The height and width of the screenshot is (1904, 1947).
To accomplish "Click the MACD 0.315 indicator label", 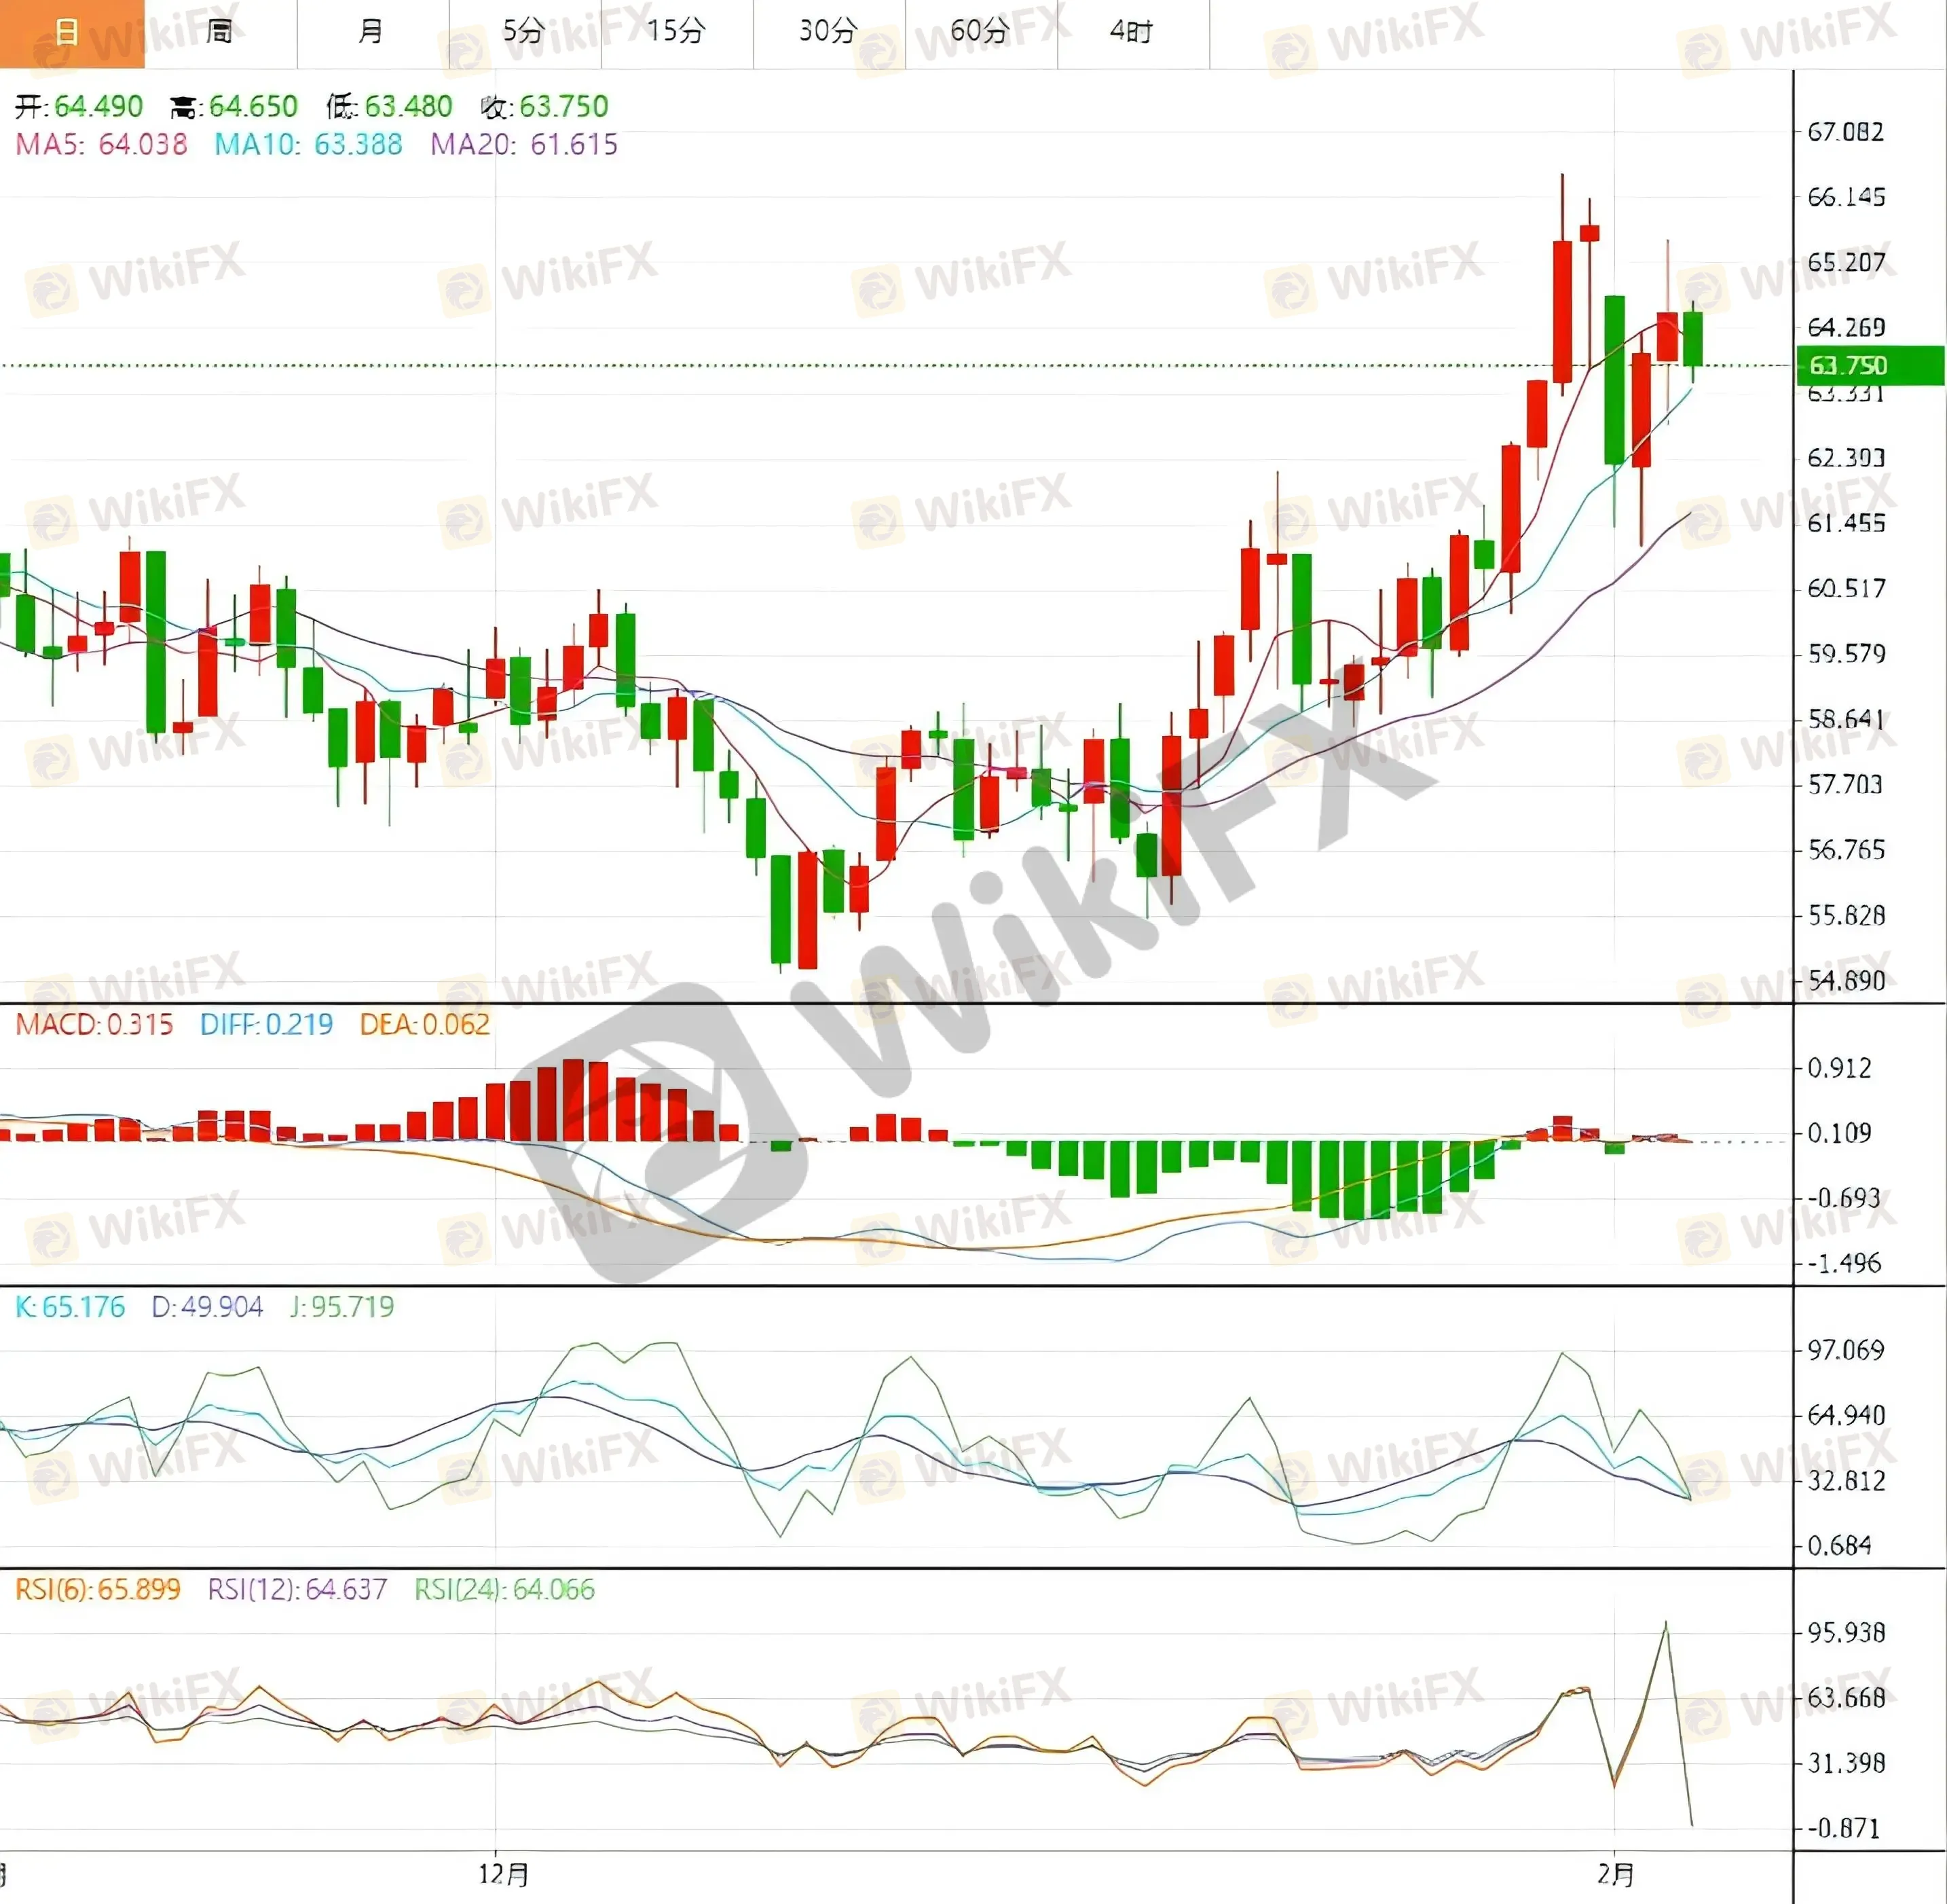I will [x=94, y=1024].
